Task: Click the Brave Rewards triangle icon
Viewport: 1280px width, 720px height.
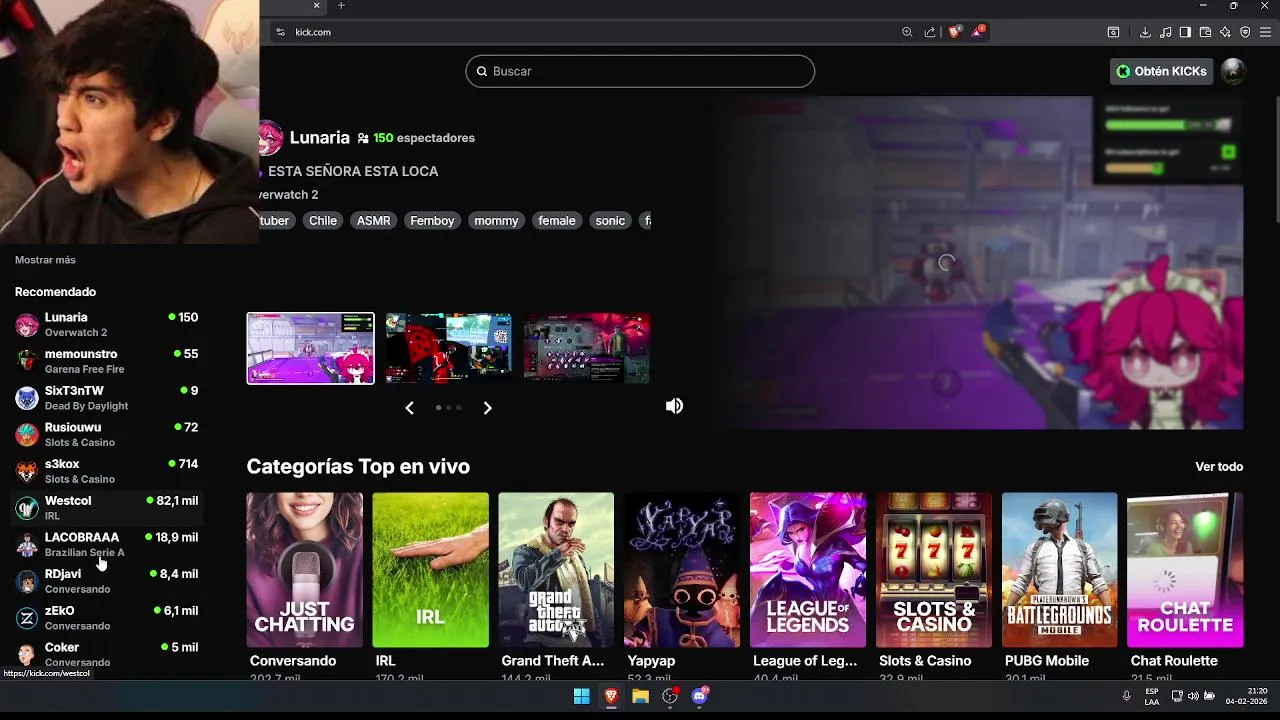Action: (979, 32)
